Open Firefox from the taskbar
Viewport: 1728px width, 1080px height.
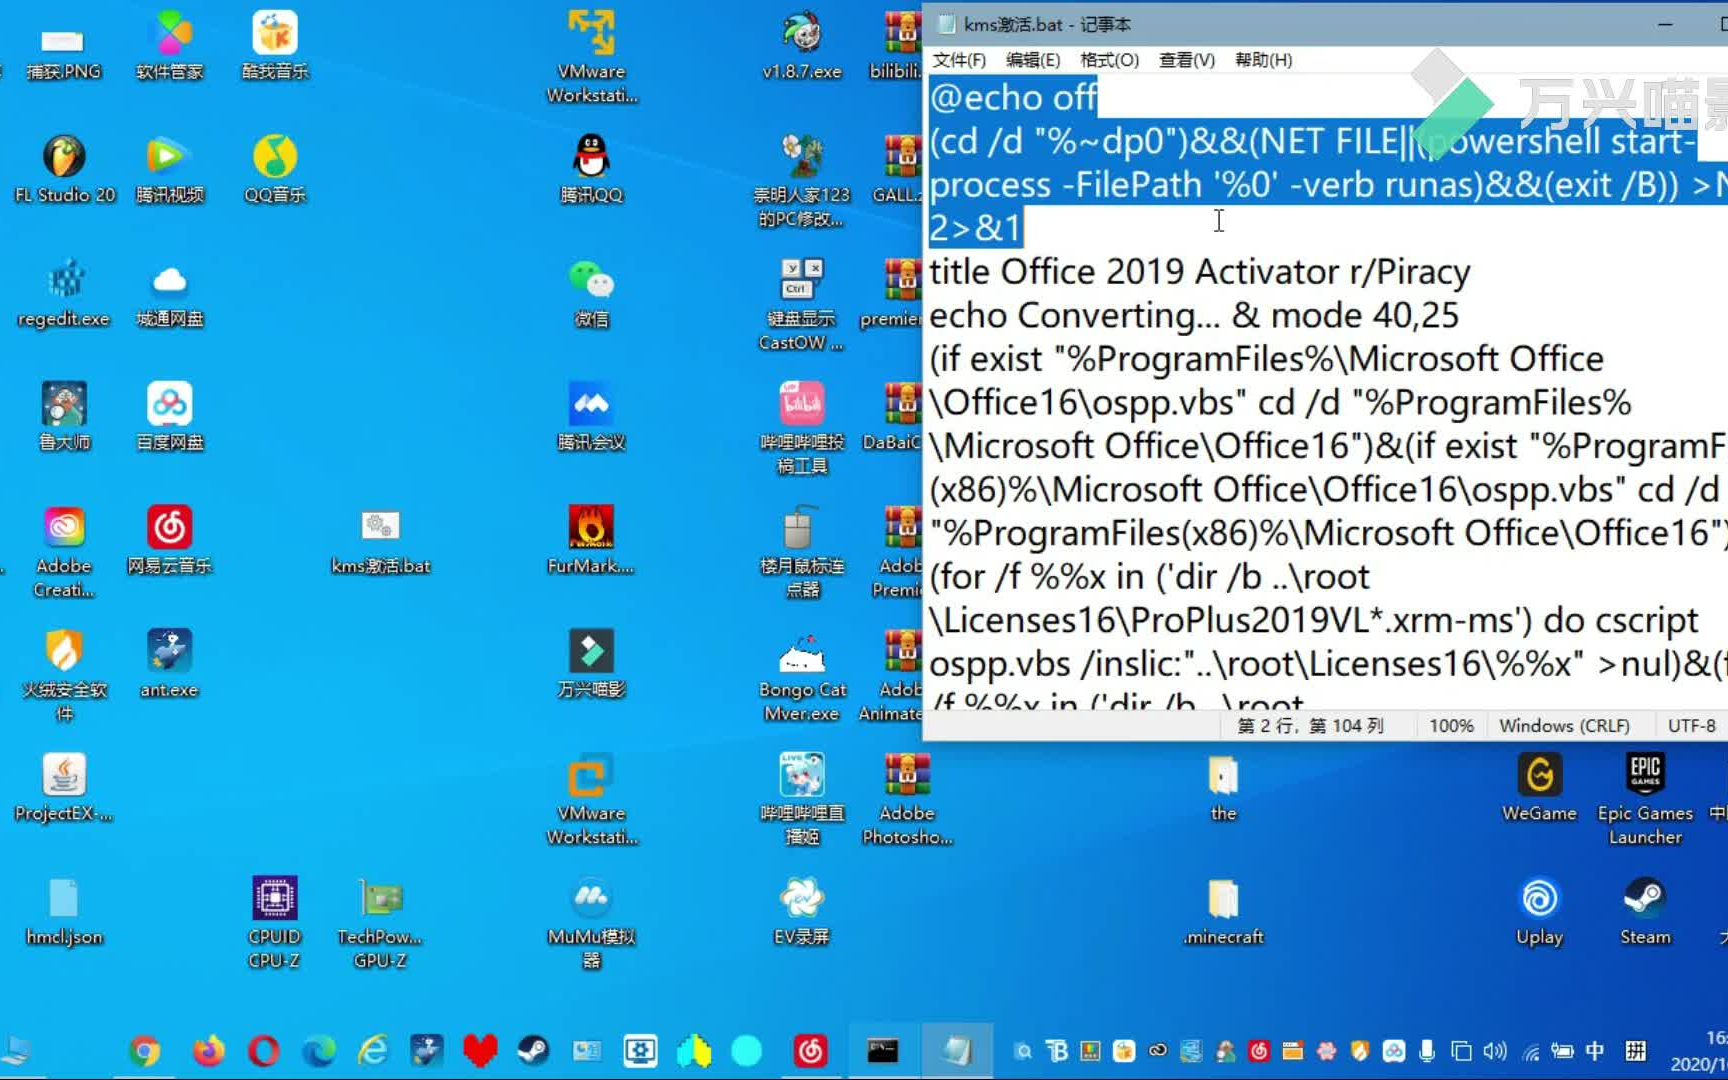(x=208, y=1051)
